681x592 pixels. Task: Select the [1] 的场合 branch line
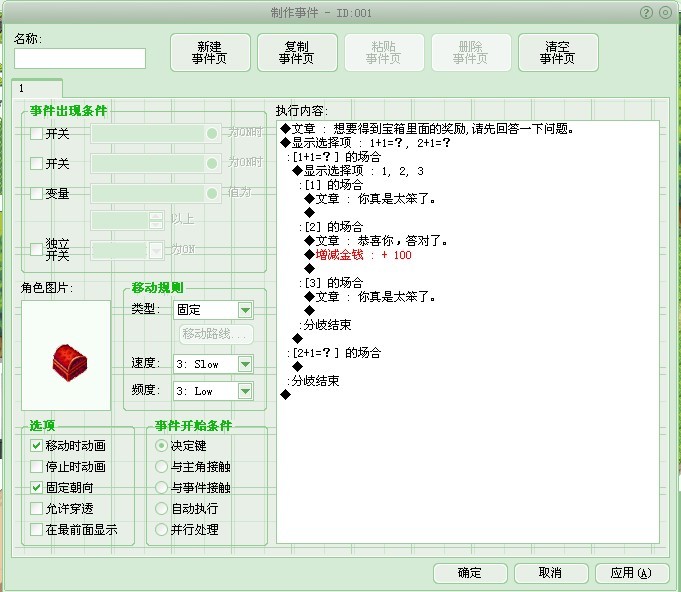pyautogui.click(x=331, y=185)
